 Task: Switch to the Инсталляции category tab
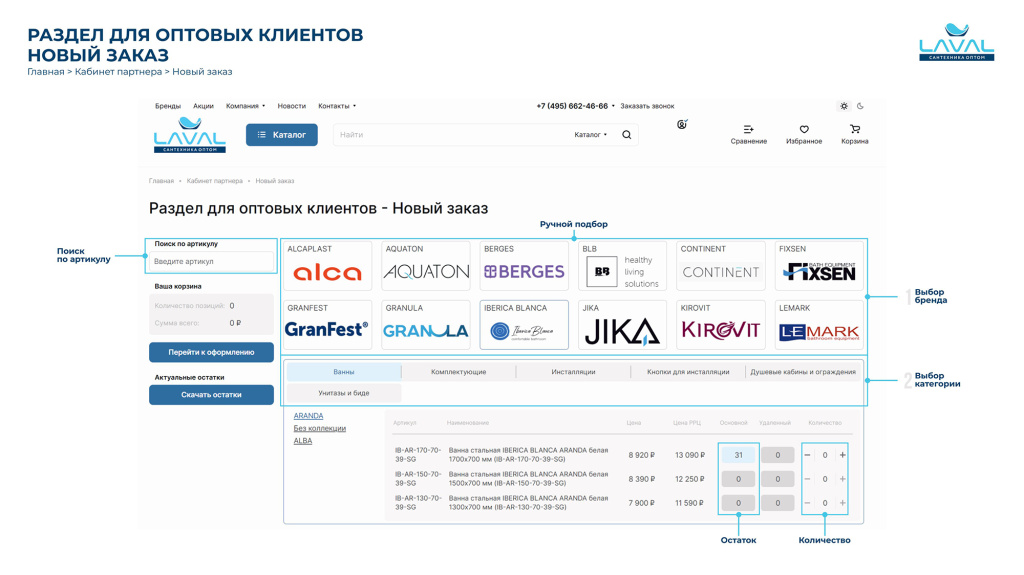[573, 372]
